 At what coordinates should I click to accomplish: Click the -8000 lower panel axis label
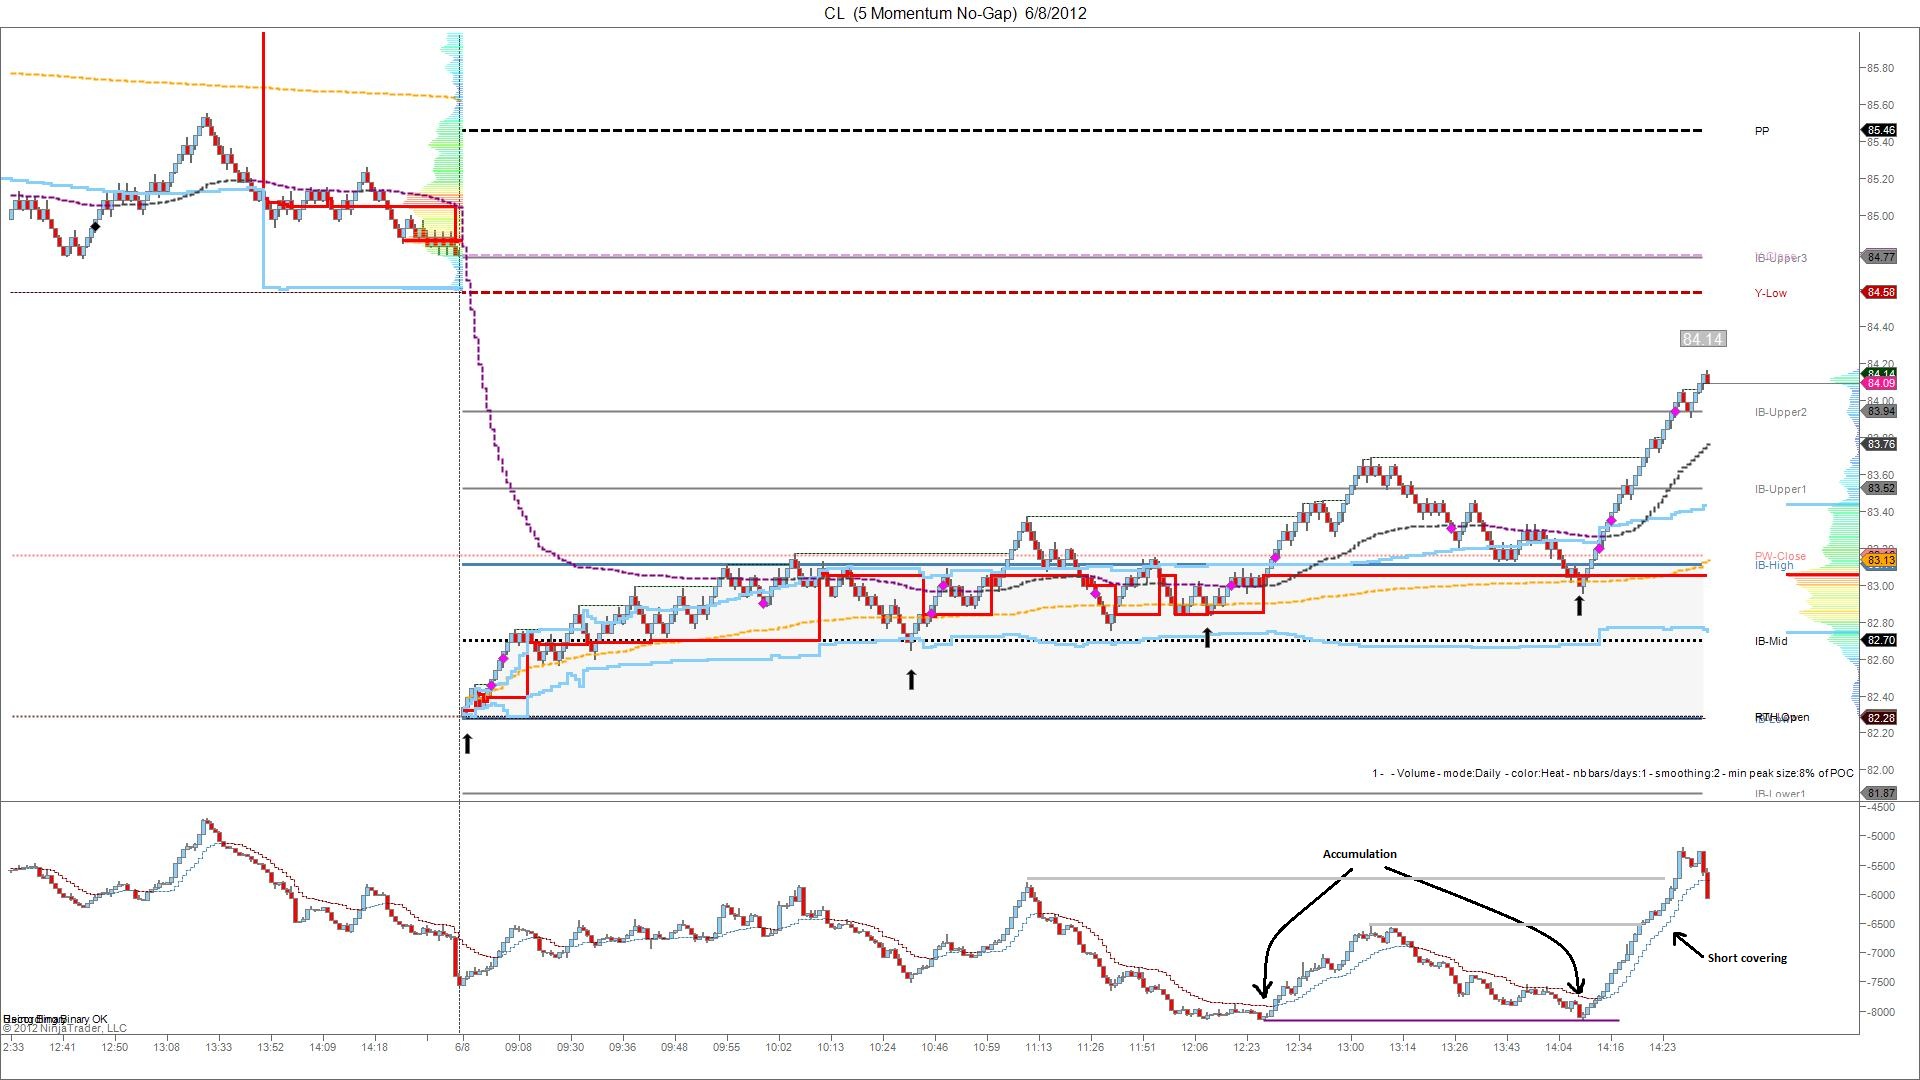click(x=1880, y=1012)
